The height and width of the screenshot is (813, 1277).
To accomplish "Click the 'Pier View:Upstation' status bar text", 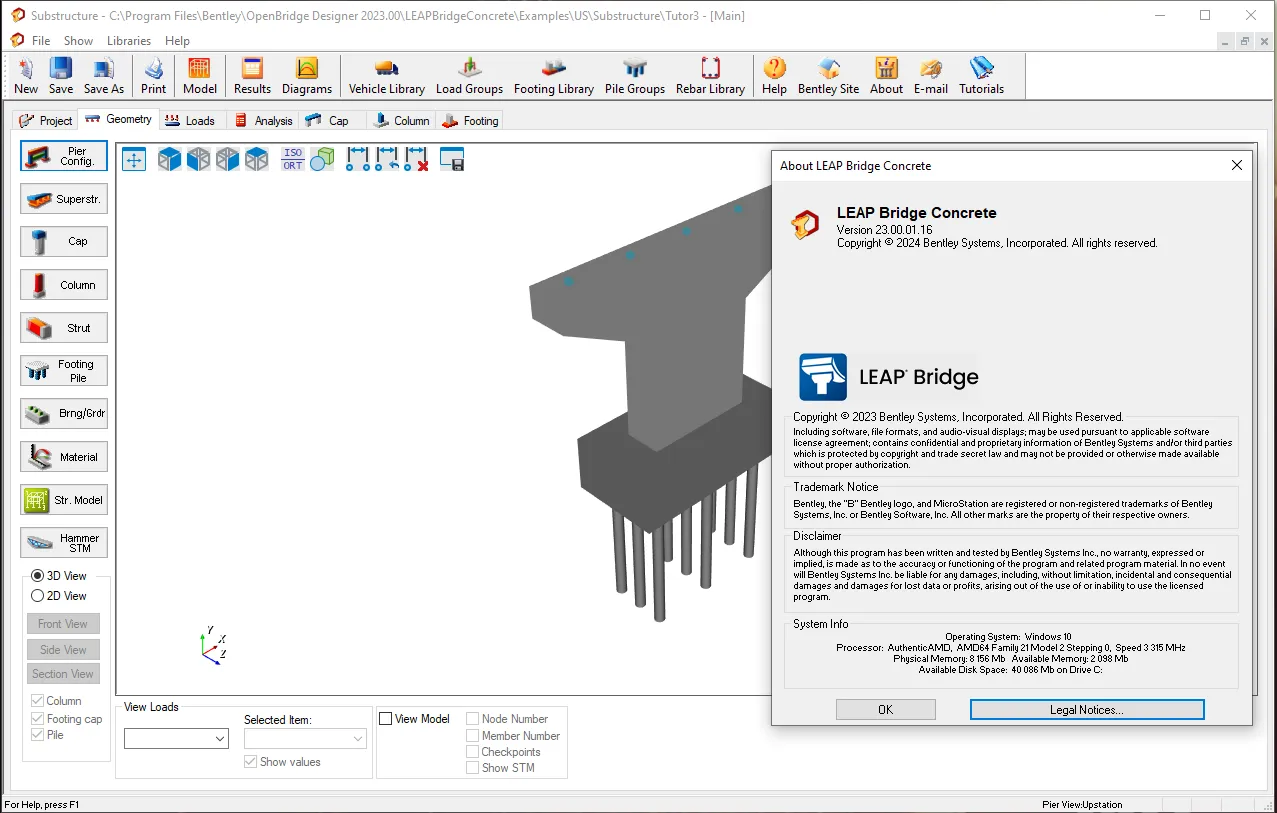I will point(1082,804).
